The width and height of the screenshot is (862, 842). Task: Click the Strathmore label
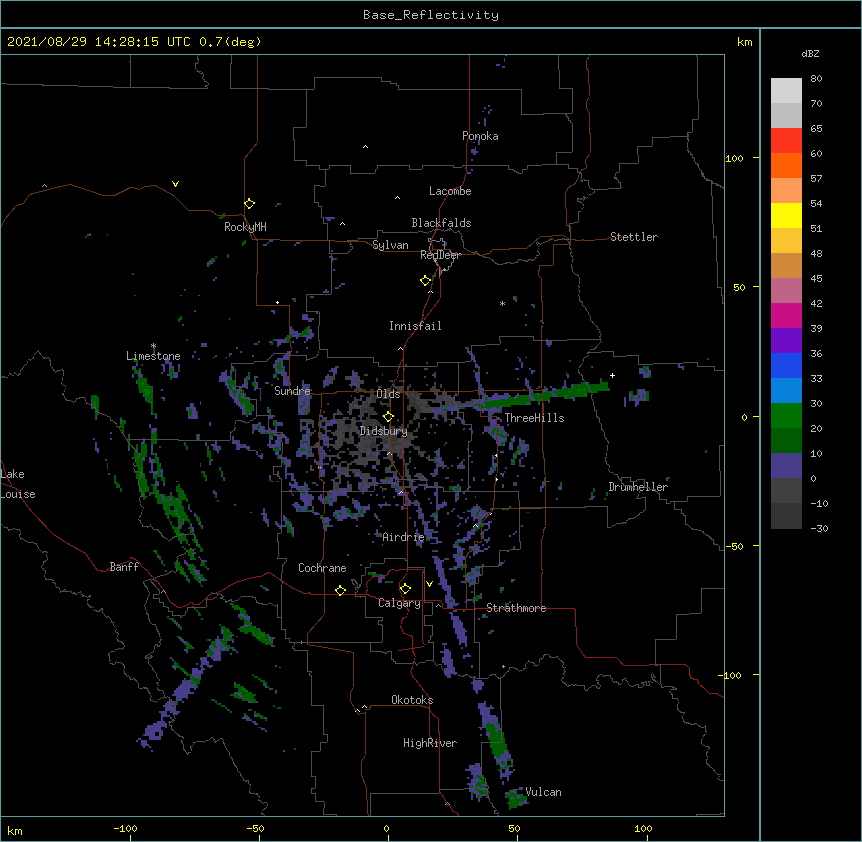click(x=516, y=608)
